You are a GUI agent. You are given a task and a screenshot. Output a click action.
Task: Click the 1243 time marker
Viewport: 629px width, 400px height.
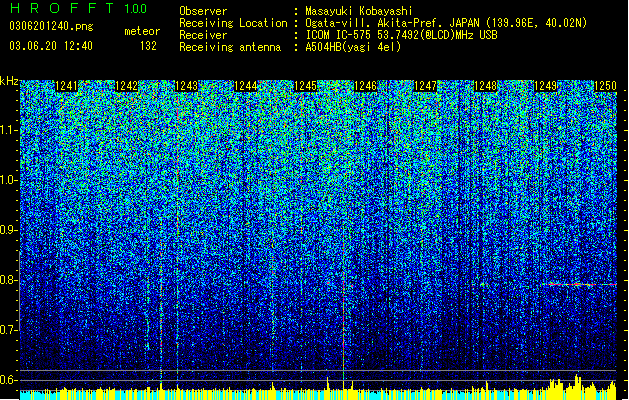coord(187,86)
